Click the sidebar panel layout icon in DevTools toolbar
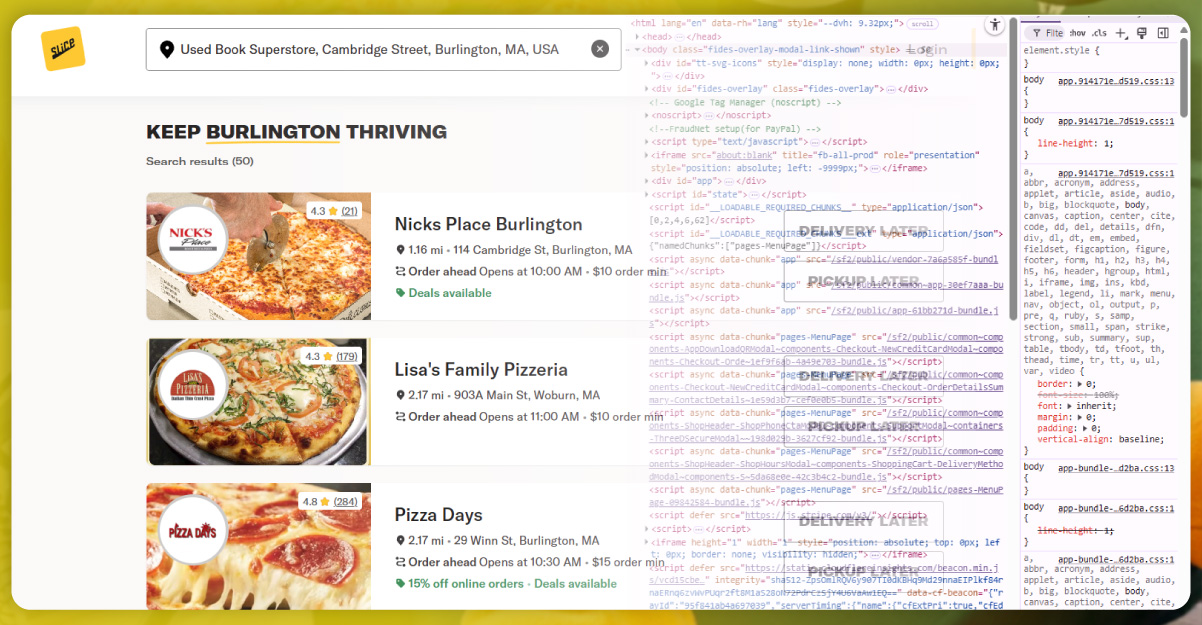Viewport: 1202px width, 625px height. click(1163, 32)
